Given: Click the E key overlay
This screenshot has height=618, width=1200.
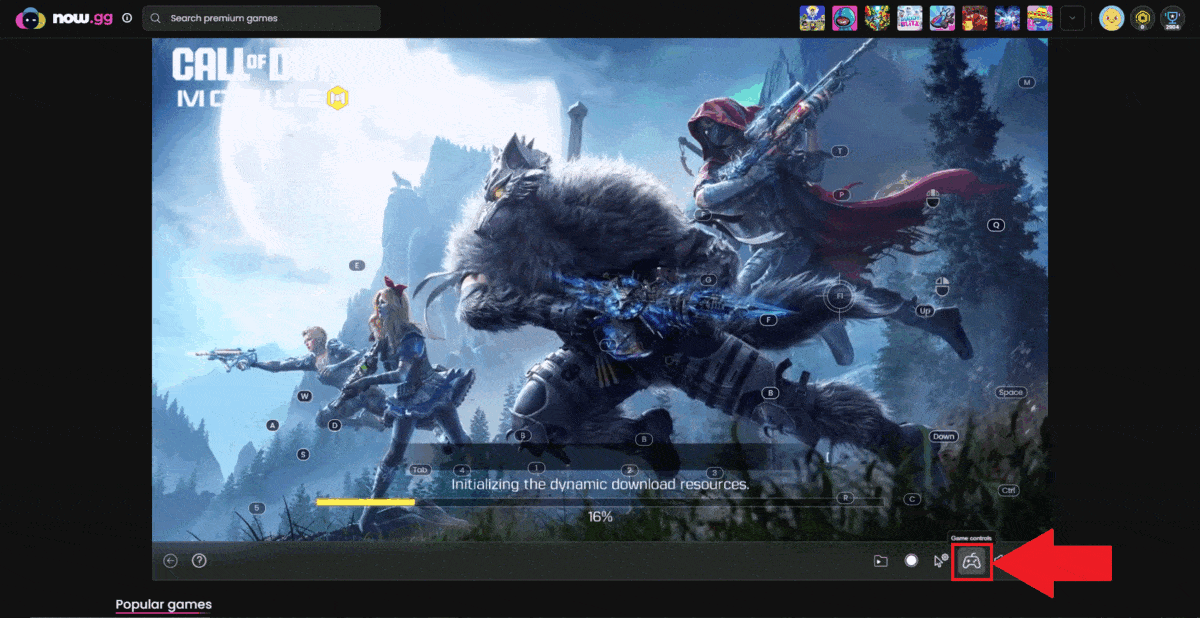Looking at the screenshot, I should point(356,265).
